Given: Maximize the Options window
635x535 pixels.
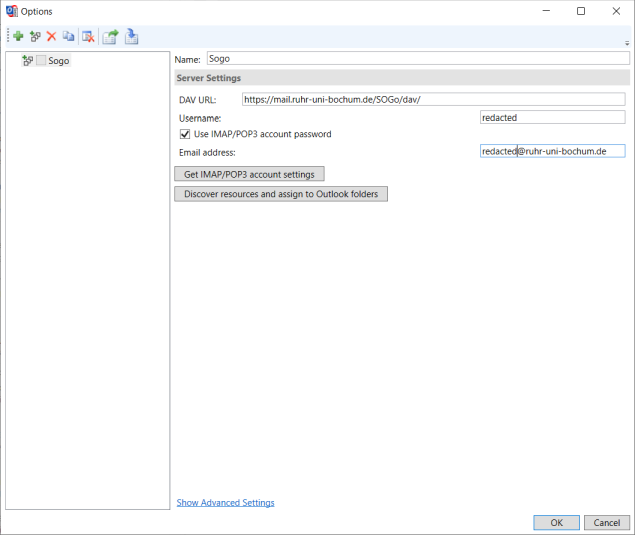Looking at the screenshot, I should (581, 11).
